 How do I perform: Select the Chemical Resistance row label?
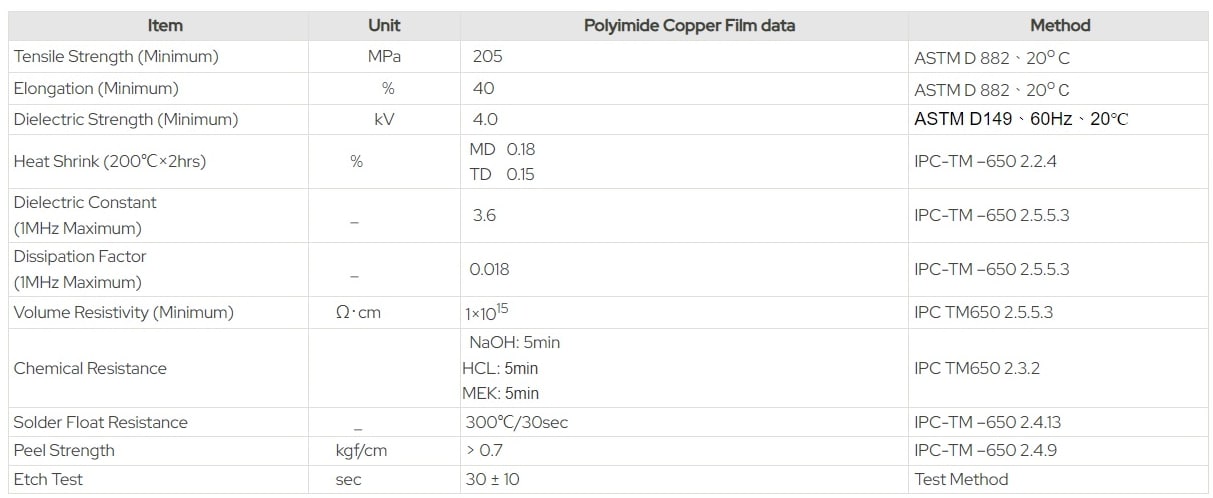pos(90,368)
